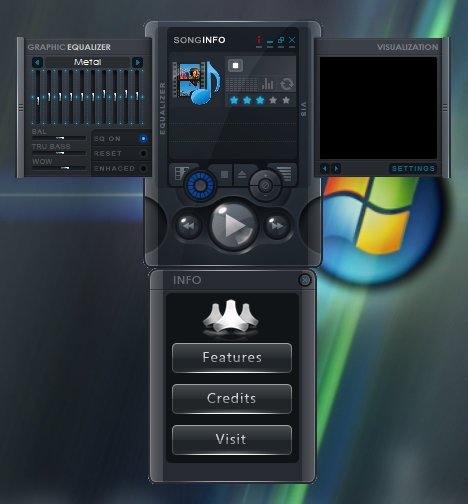This screenshot has width=468, height=504.
Task: Open the Credits button in Info panel
Action: [232, 398]
